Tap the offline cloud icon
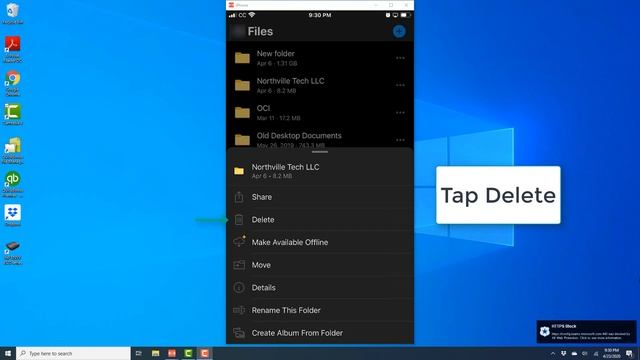 [239, 241]
